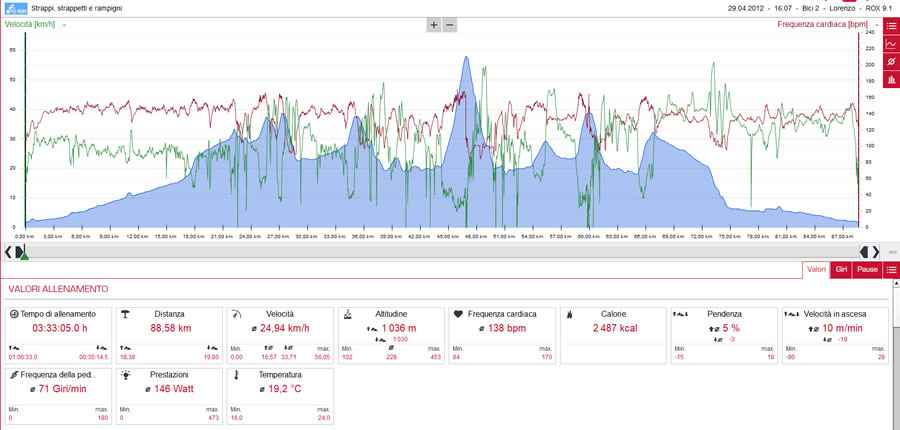Open the chart list menu icon
This screenshot has height=430, width=900.
coord(891,26)
